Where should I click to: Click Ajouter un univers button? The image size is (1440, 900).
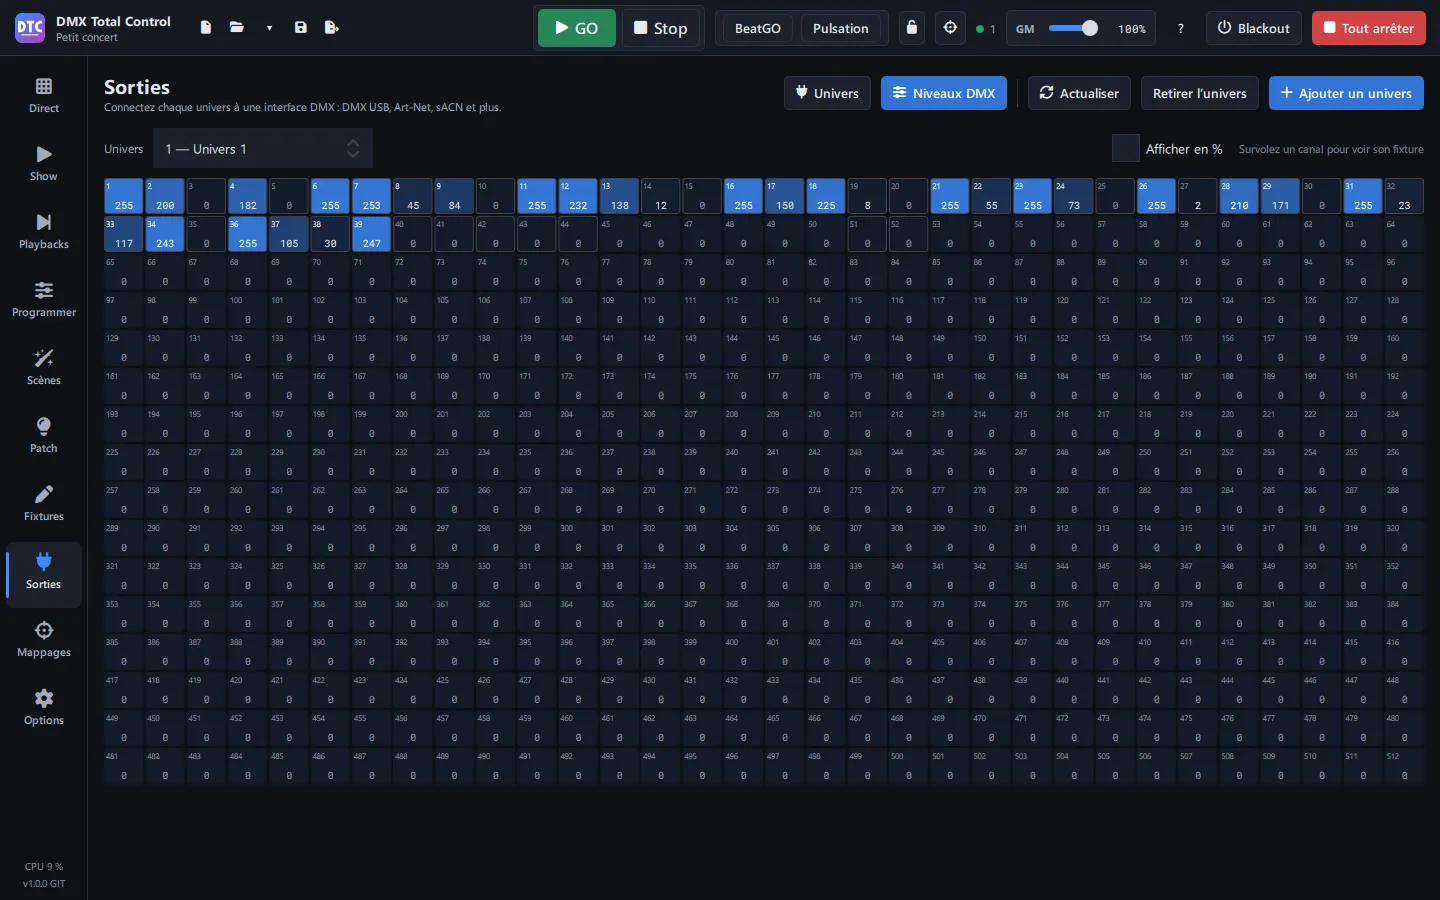click(1346, 93)
